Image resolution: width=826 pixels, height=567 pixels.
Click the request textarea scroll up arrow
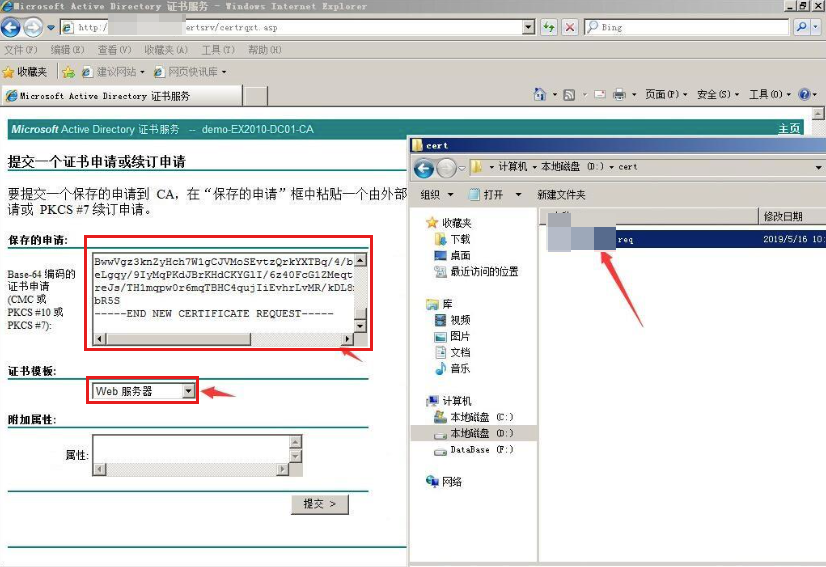tap(360, 260)
